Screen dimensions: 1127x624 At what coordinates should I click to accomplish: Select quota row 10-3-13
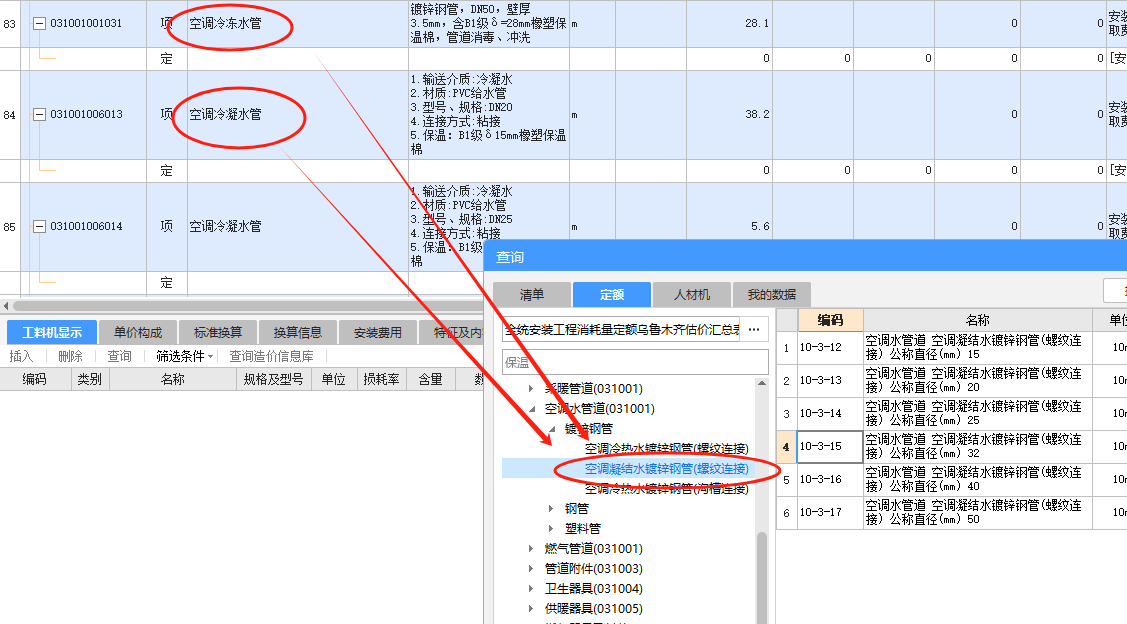pyautogui.click(x=952, y=381)
